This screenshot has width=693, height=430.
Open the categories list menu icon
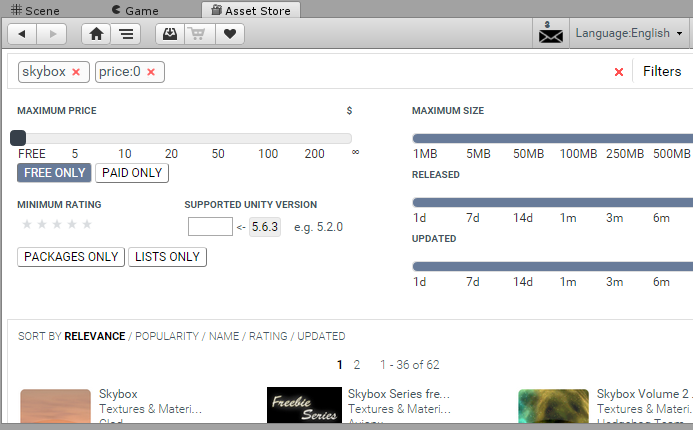(125, 34)
